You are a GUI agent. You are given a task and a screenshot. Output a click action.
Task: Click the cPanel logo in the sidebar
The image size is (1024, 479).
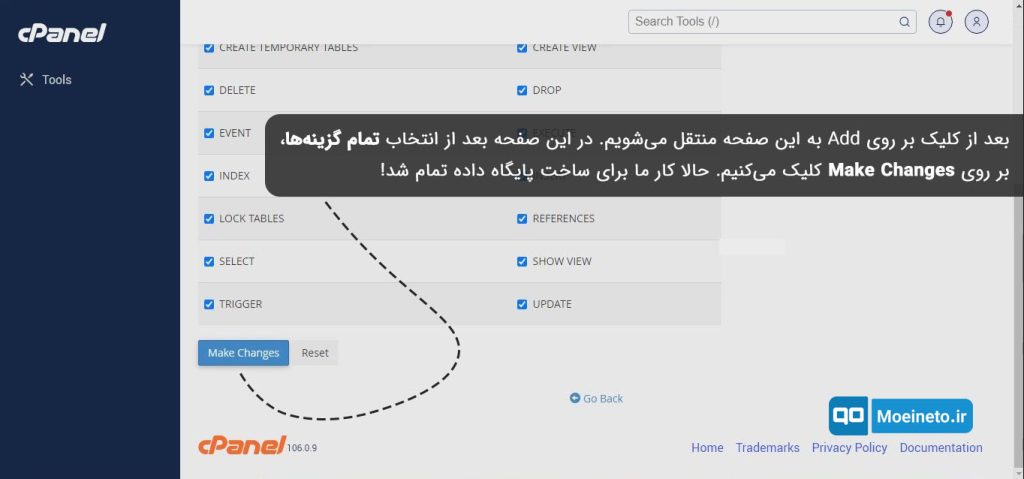61,33
